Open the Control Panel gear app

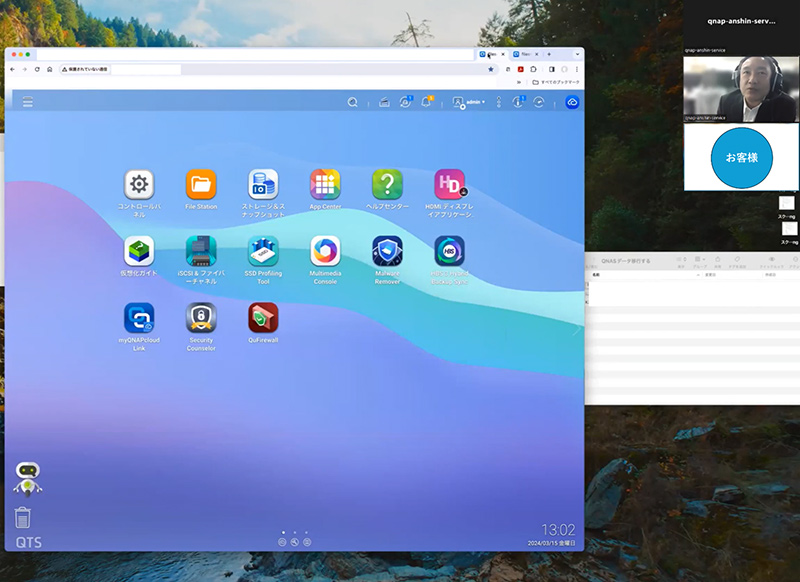coord(139,184)
